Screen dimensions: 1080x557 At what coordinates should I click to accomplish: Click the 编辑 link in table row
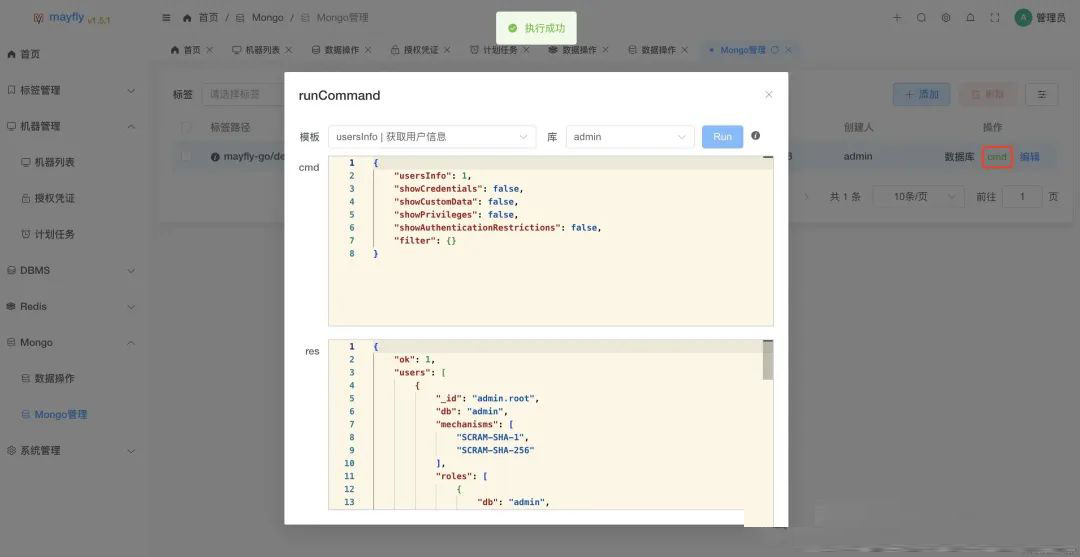1030,157
